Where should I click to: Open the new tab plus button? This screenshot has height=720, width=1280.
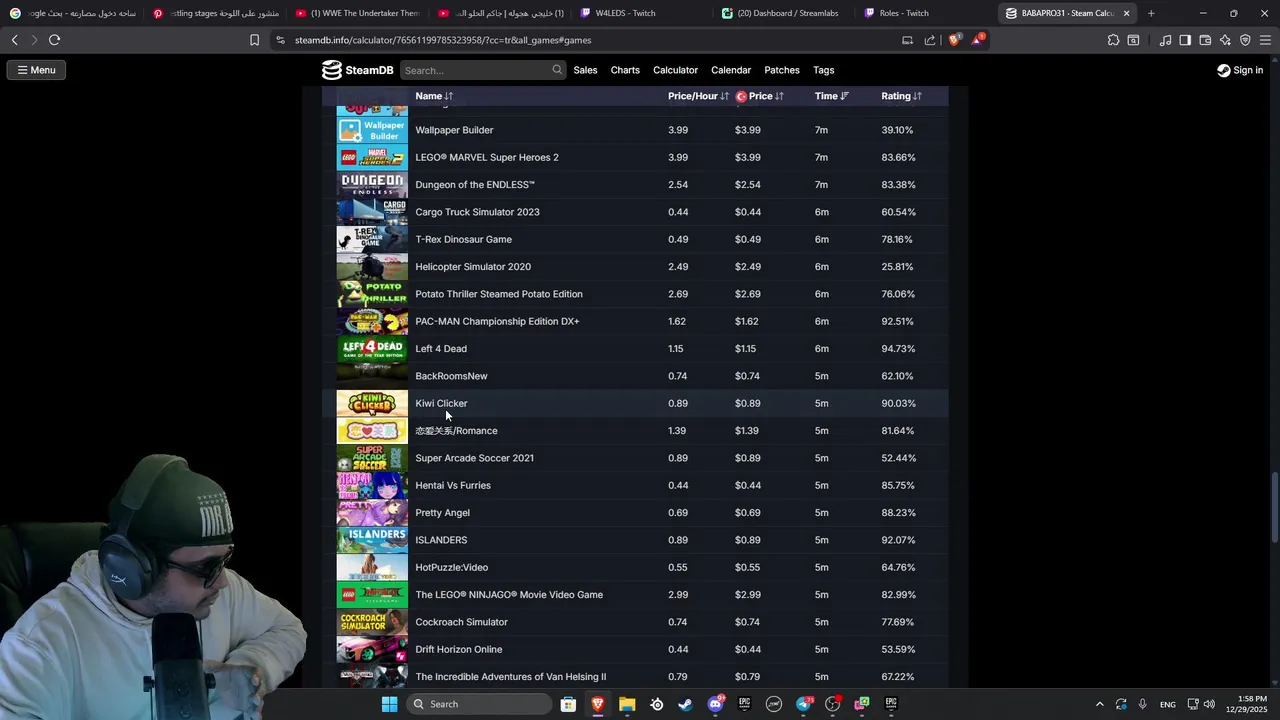pos(1151,13)
